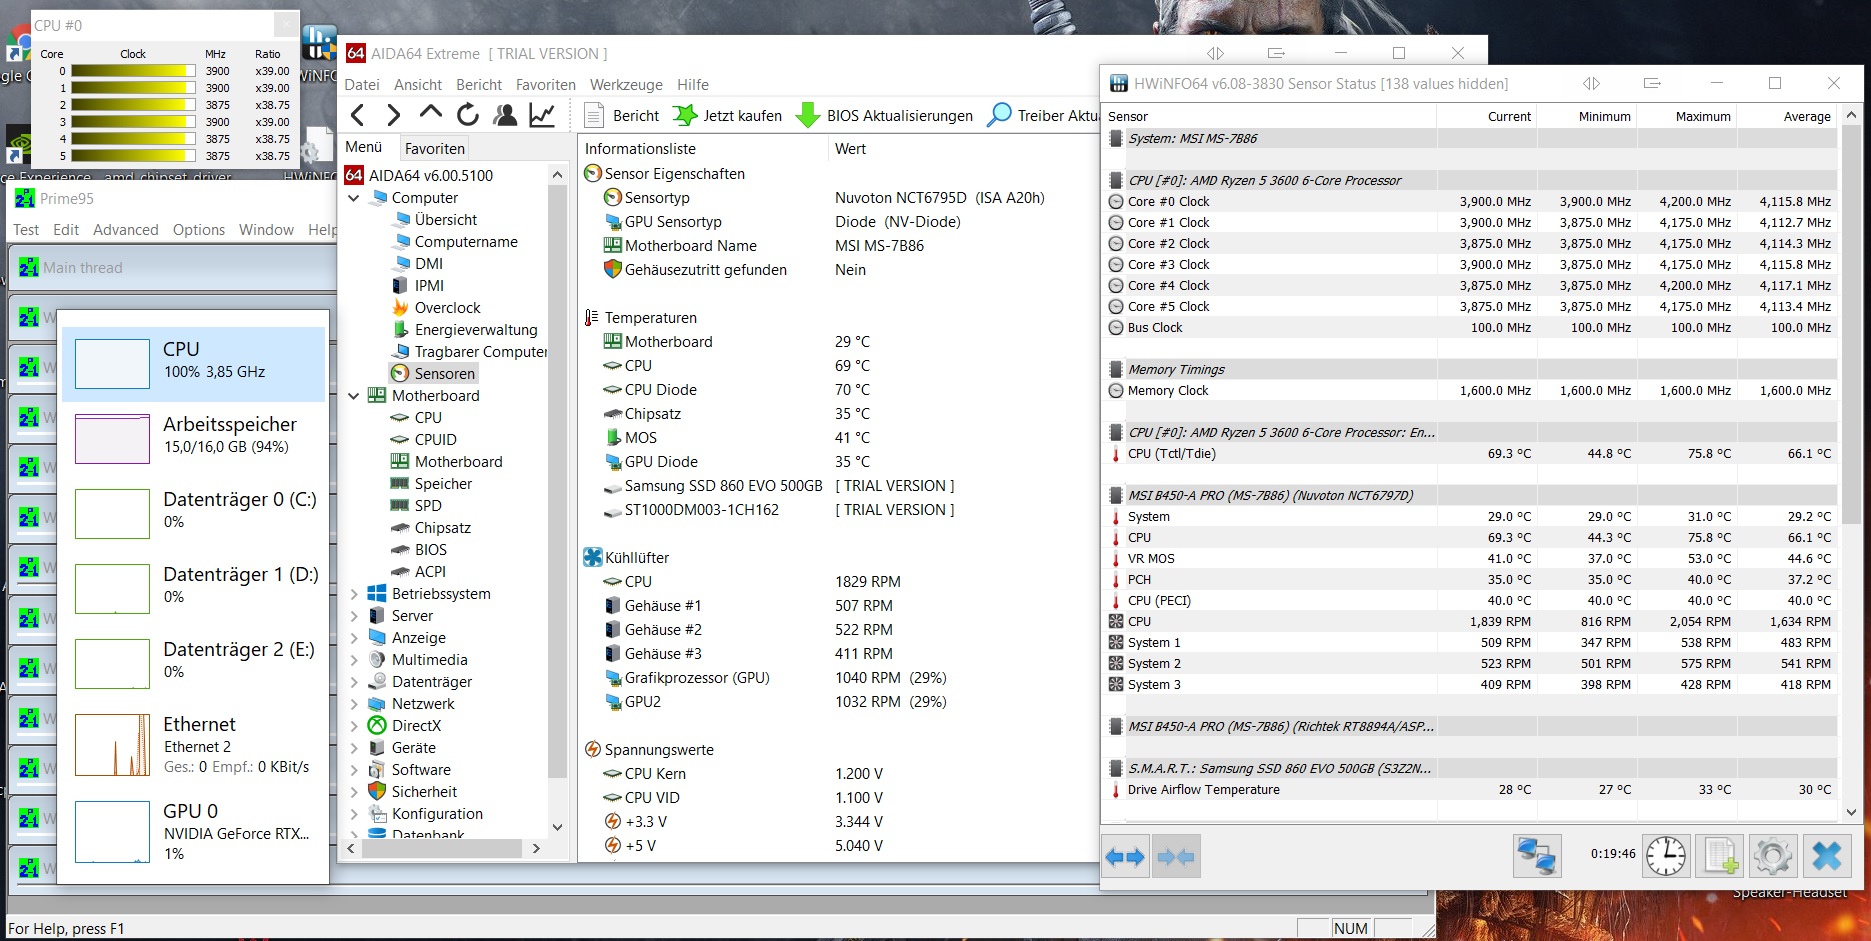The image size is (1871, 941).
Task: Click the magnifier Treiber toolbar icon
Action: coord(999,115)
